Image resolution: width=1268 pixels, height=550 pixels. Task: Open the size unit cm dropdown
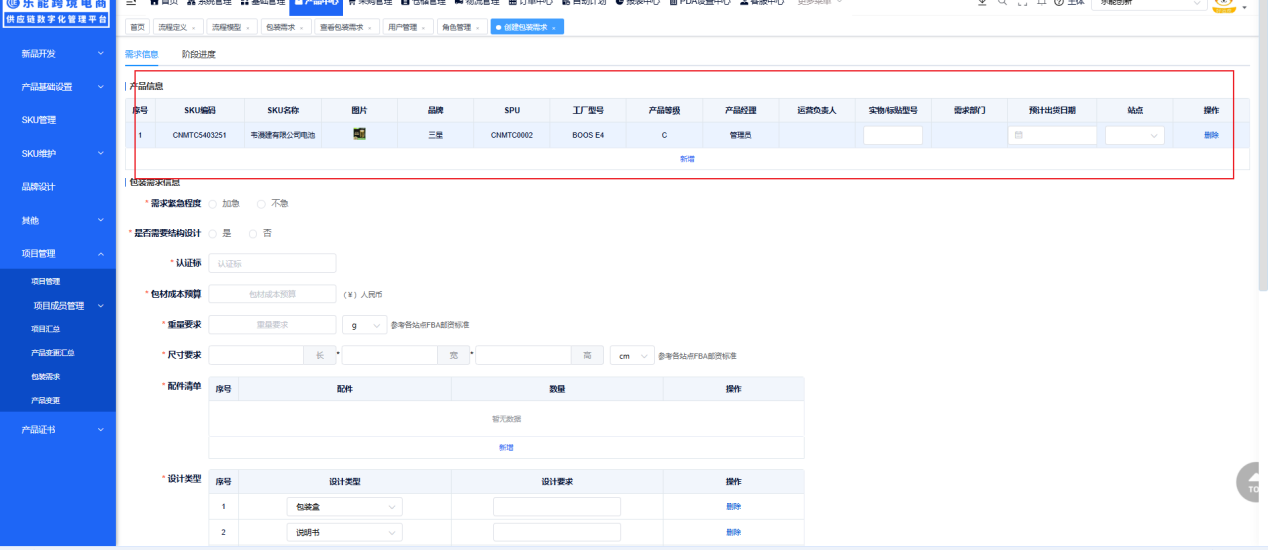pos(632,355)
